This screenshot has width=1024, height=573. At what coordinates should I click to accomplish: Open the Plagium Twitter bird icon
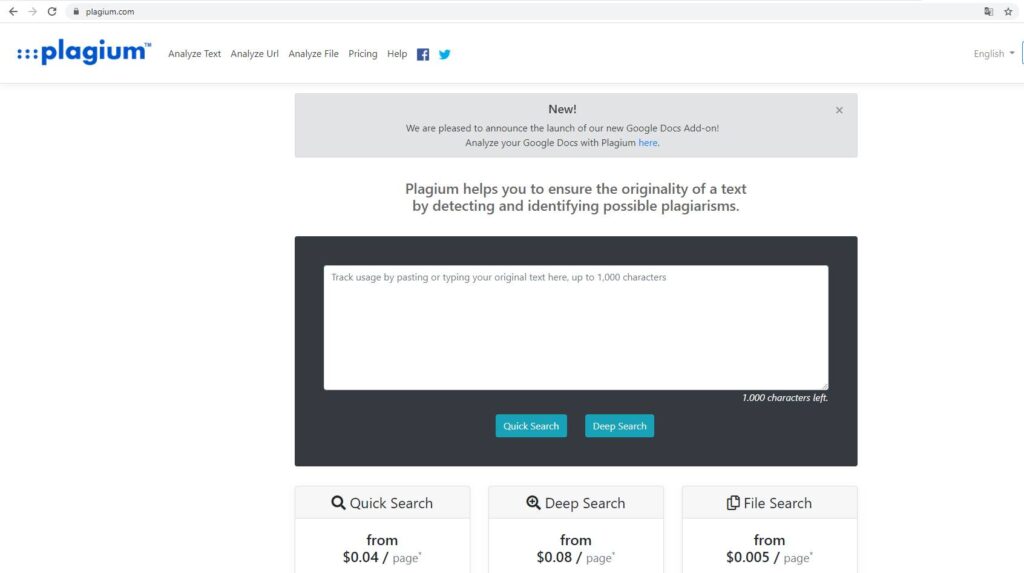click(445, 54)
